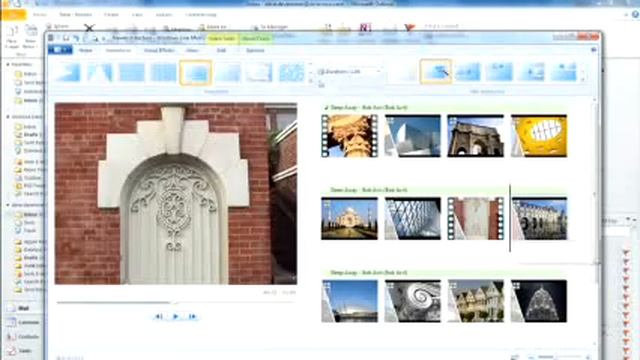Click Save icon in Movie Maker title bar

coord(66,38)
